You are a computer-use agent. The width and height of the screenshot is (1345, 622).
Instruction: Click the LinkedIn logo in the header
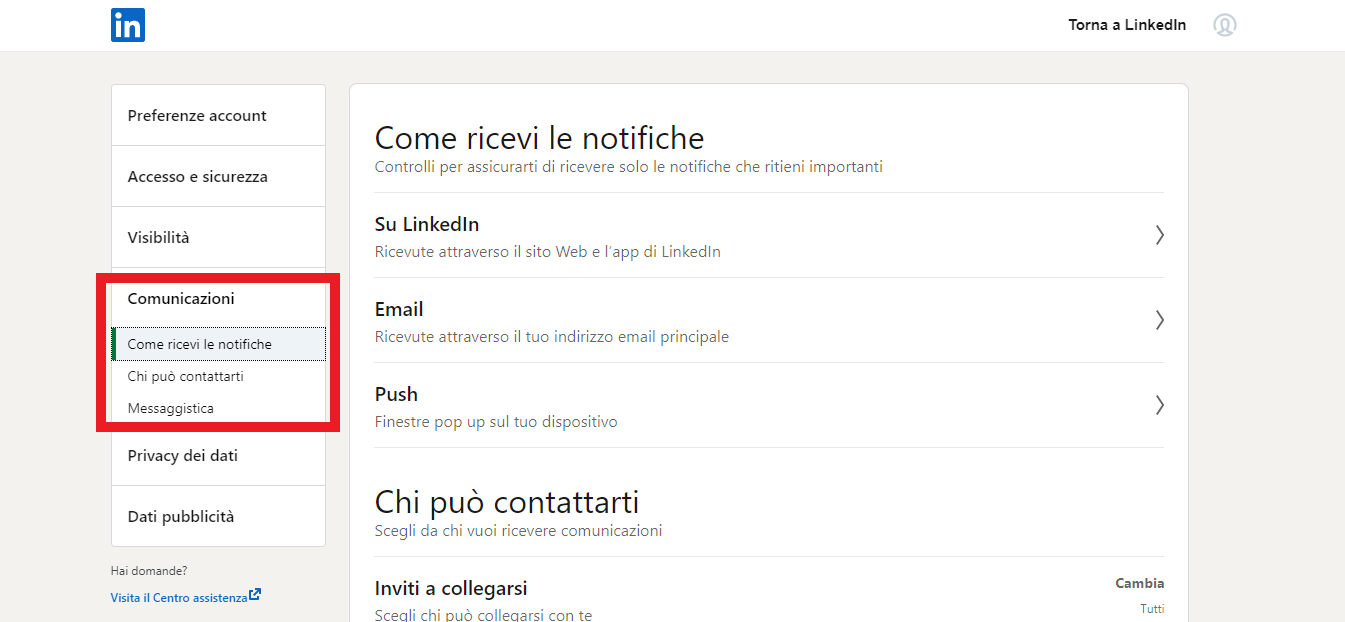pyautogui.click(x=127, y=25)
